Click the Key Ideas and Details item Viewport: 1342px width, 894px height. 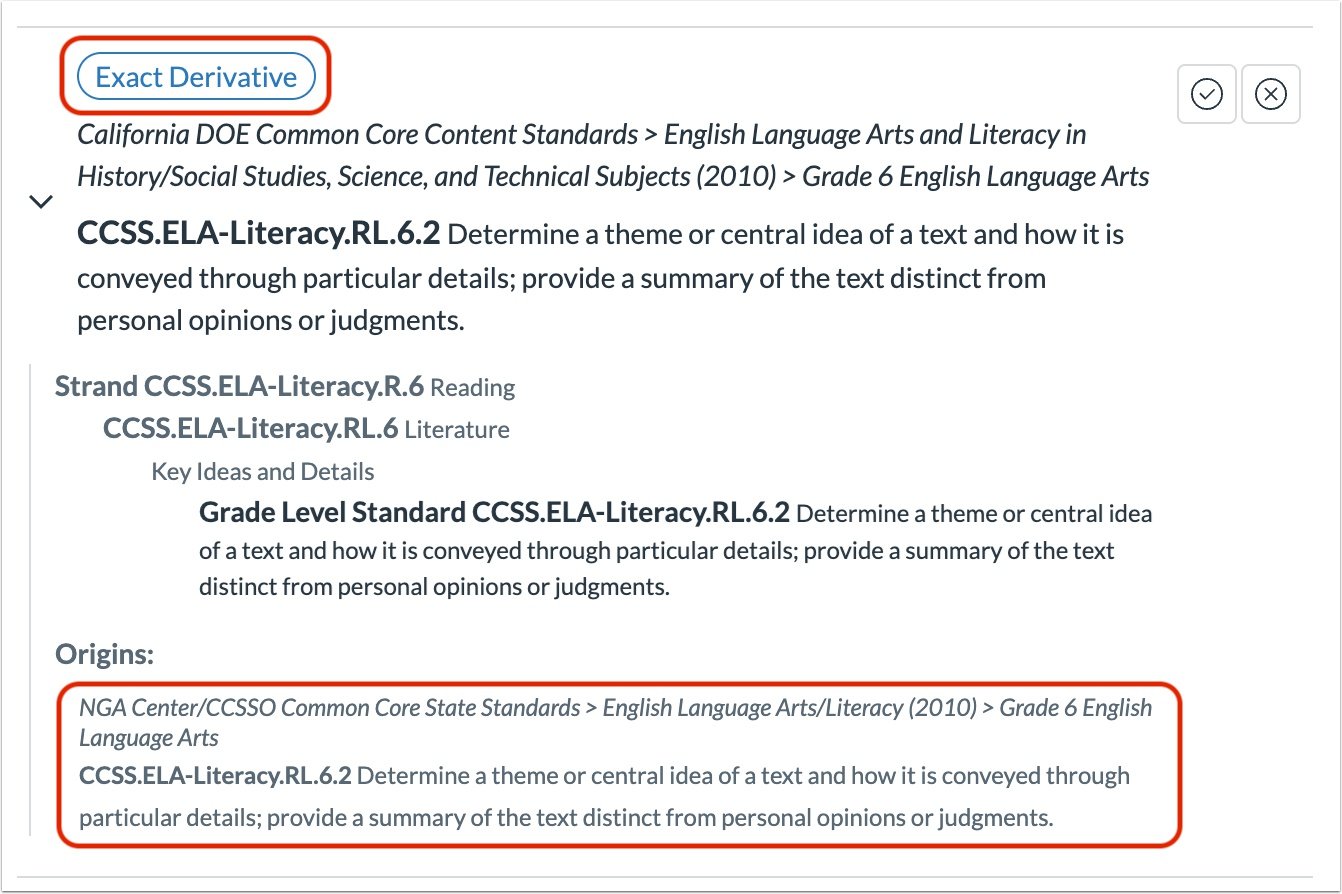tap(263, 472)
